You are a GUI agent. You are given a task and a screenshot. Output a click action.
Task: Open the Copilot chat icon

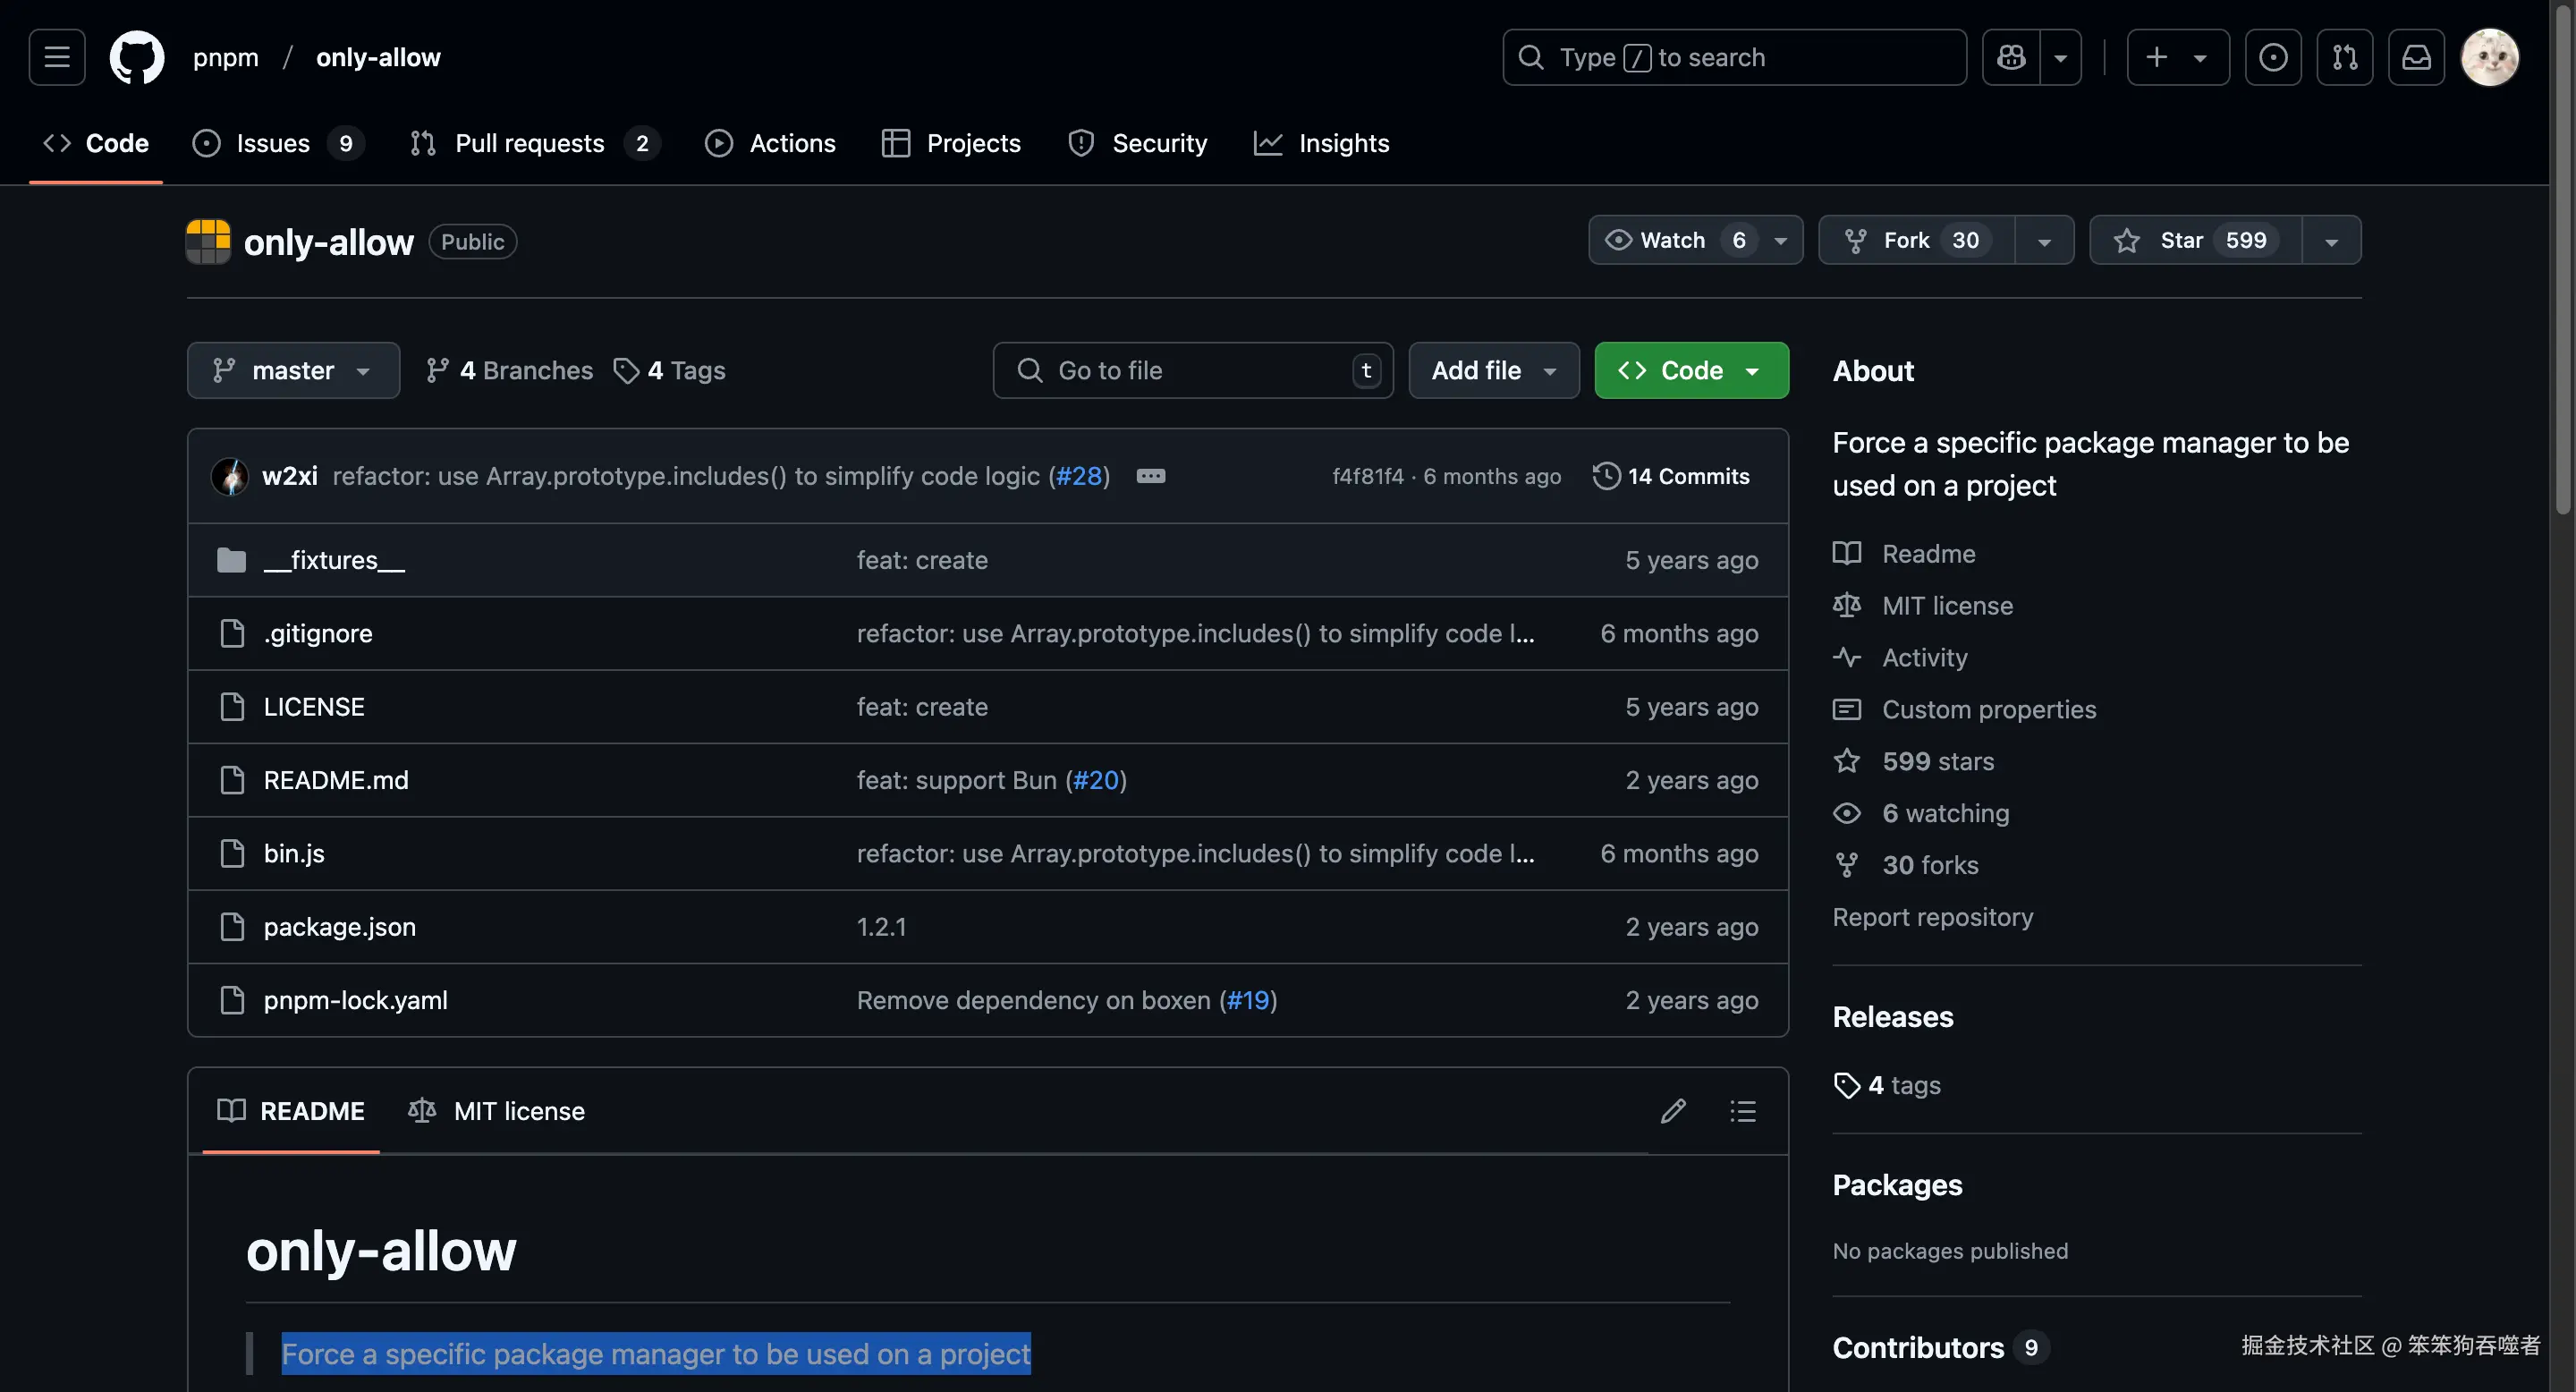2011,57
